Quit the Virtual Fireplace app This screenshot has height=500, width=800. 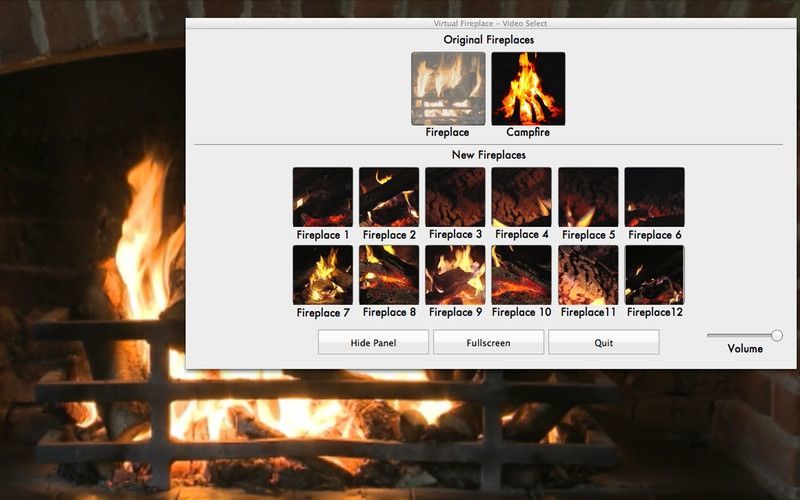pyautogui.click(x=604, y=342)
